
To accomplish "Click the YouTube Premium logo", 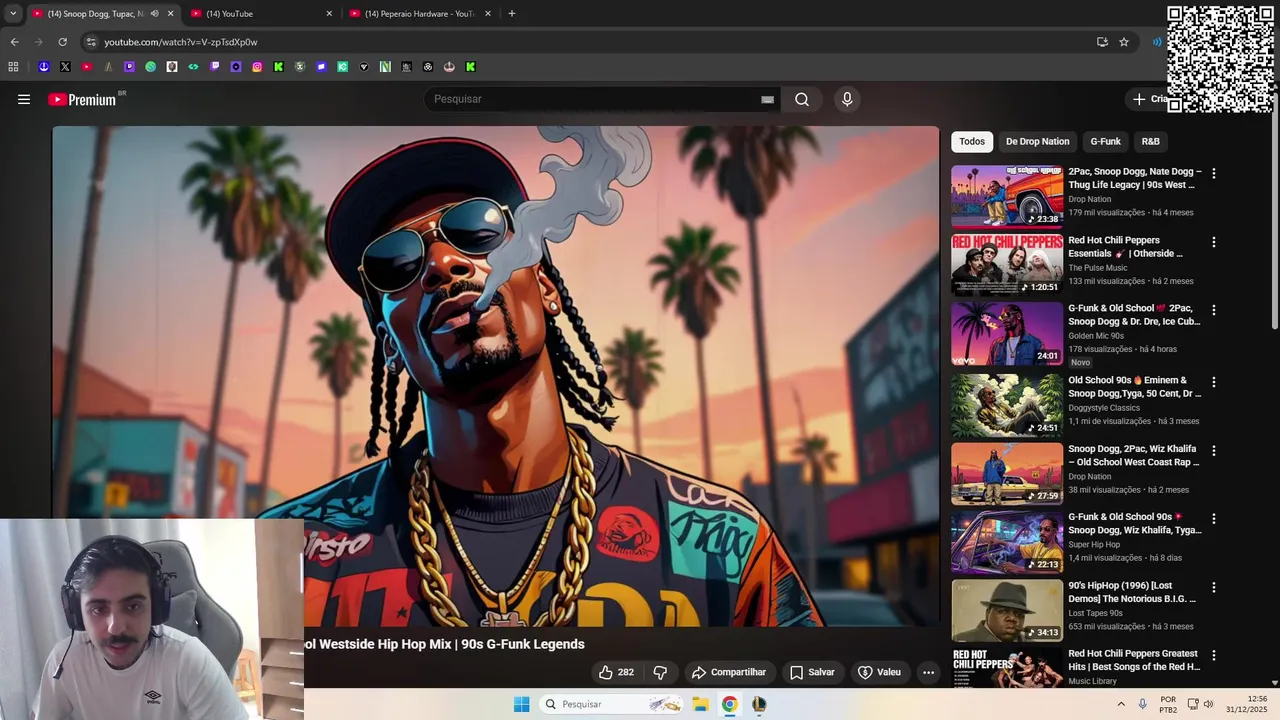I will (82, 99).
